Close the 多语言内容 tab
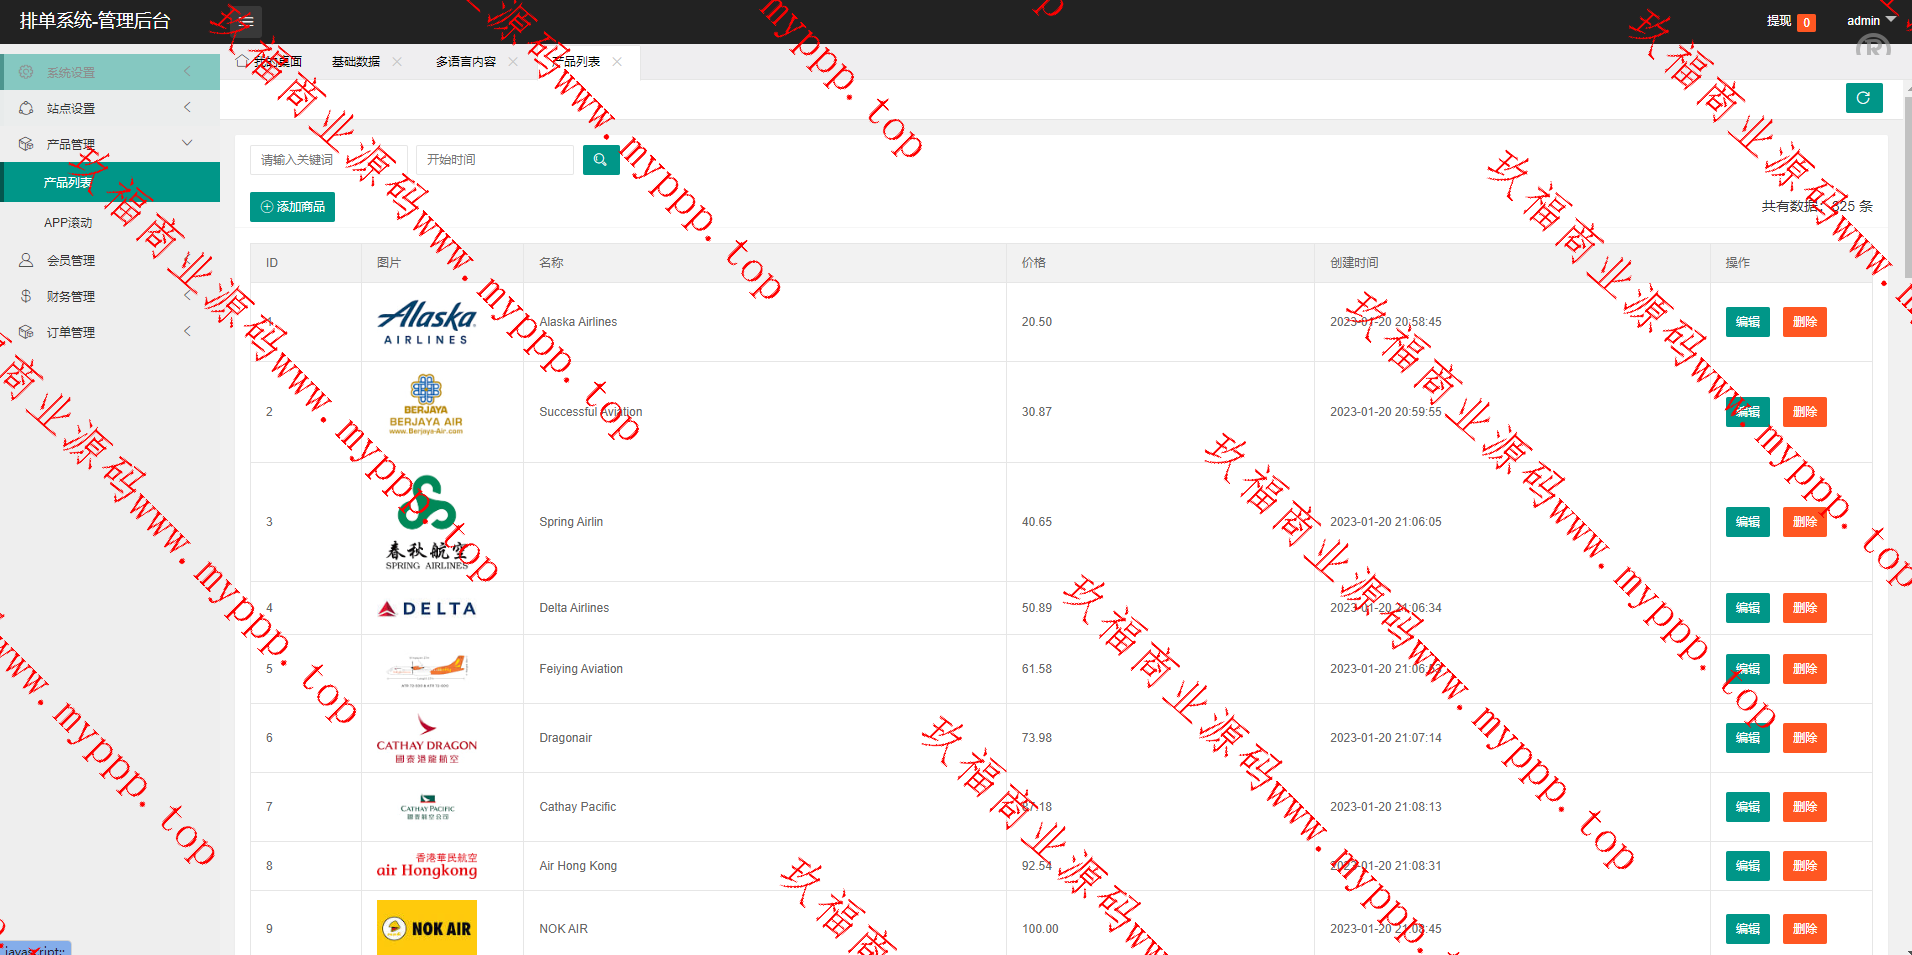This screenshot has width=1912, height=955. pos(513,62)
